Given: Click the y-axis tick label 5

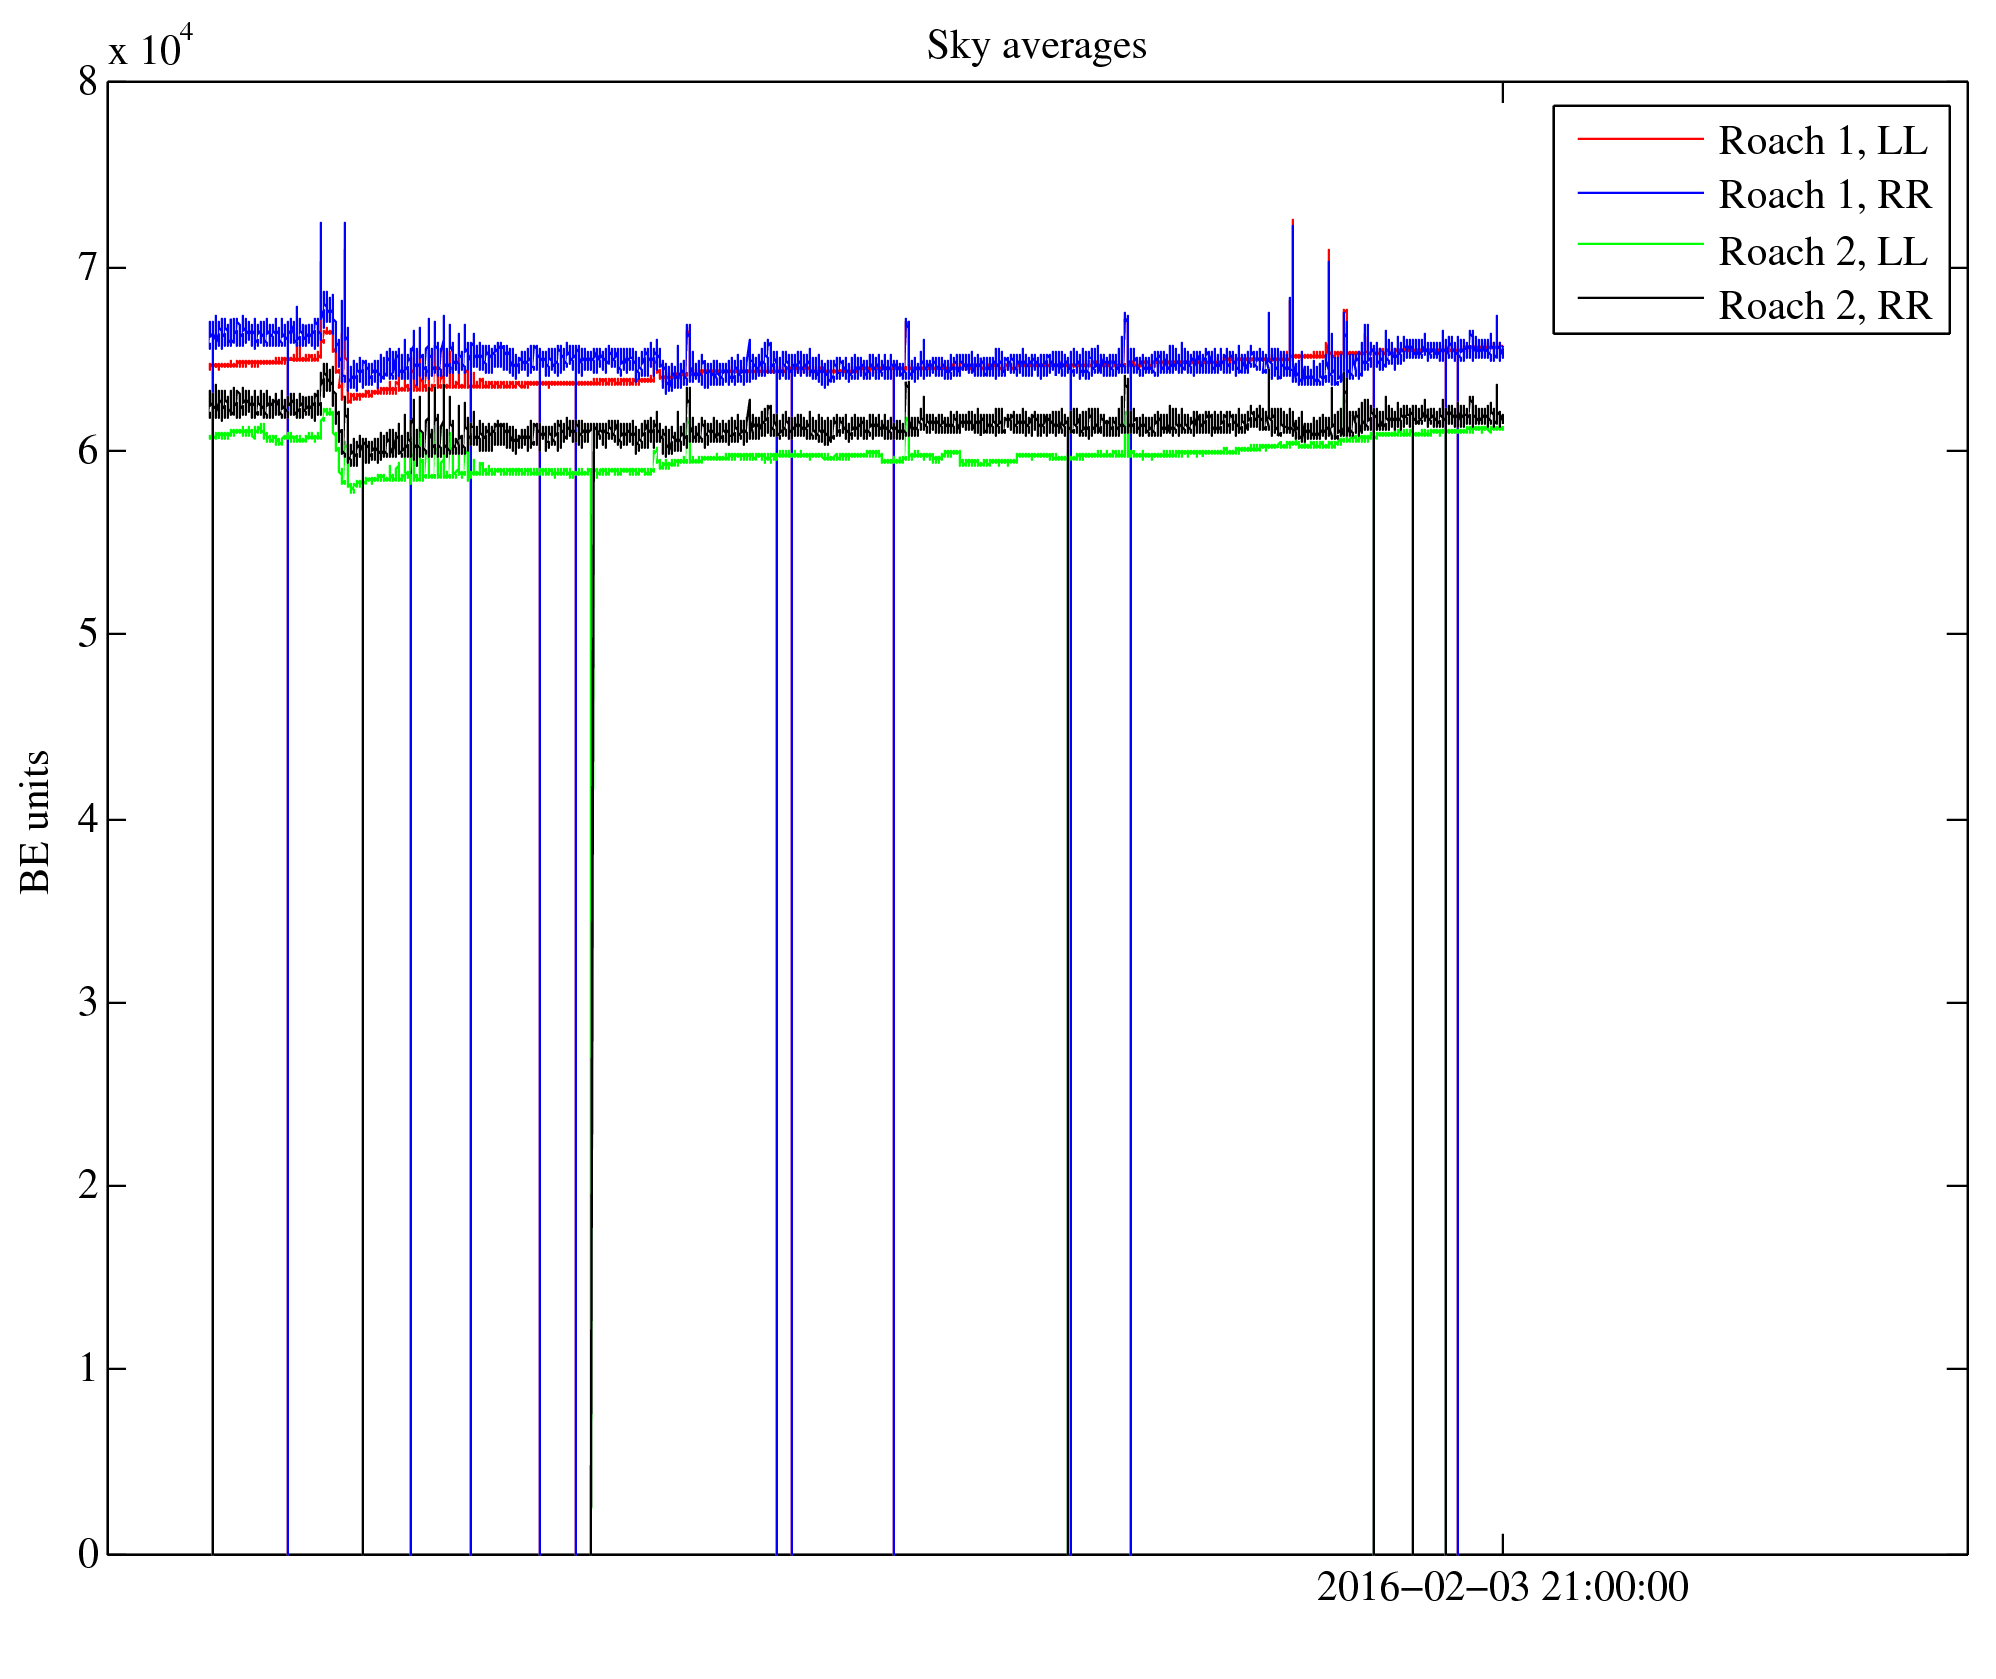Looking at the screenshot, I should 88,634.
